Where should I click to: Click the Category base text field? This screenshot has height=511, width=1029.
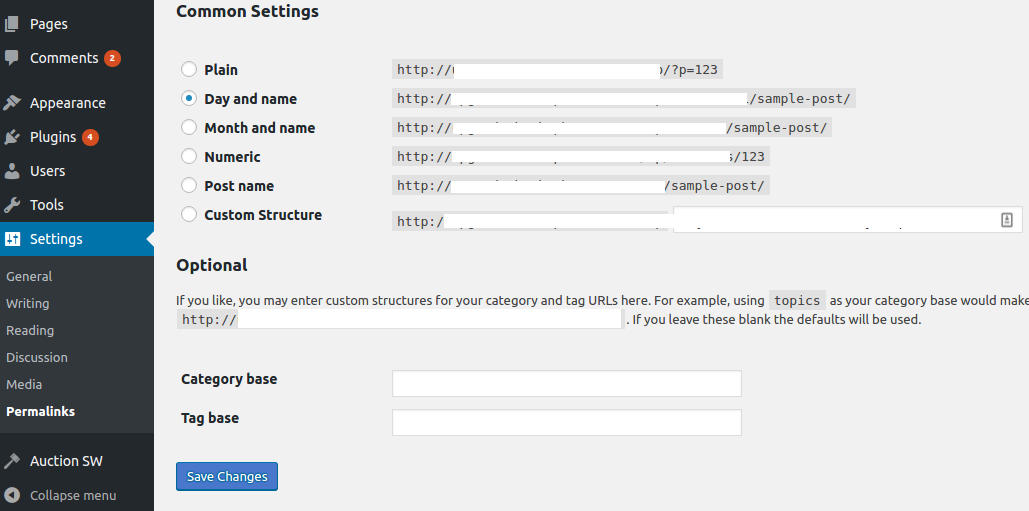[567, 383]
